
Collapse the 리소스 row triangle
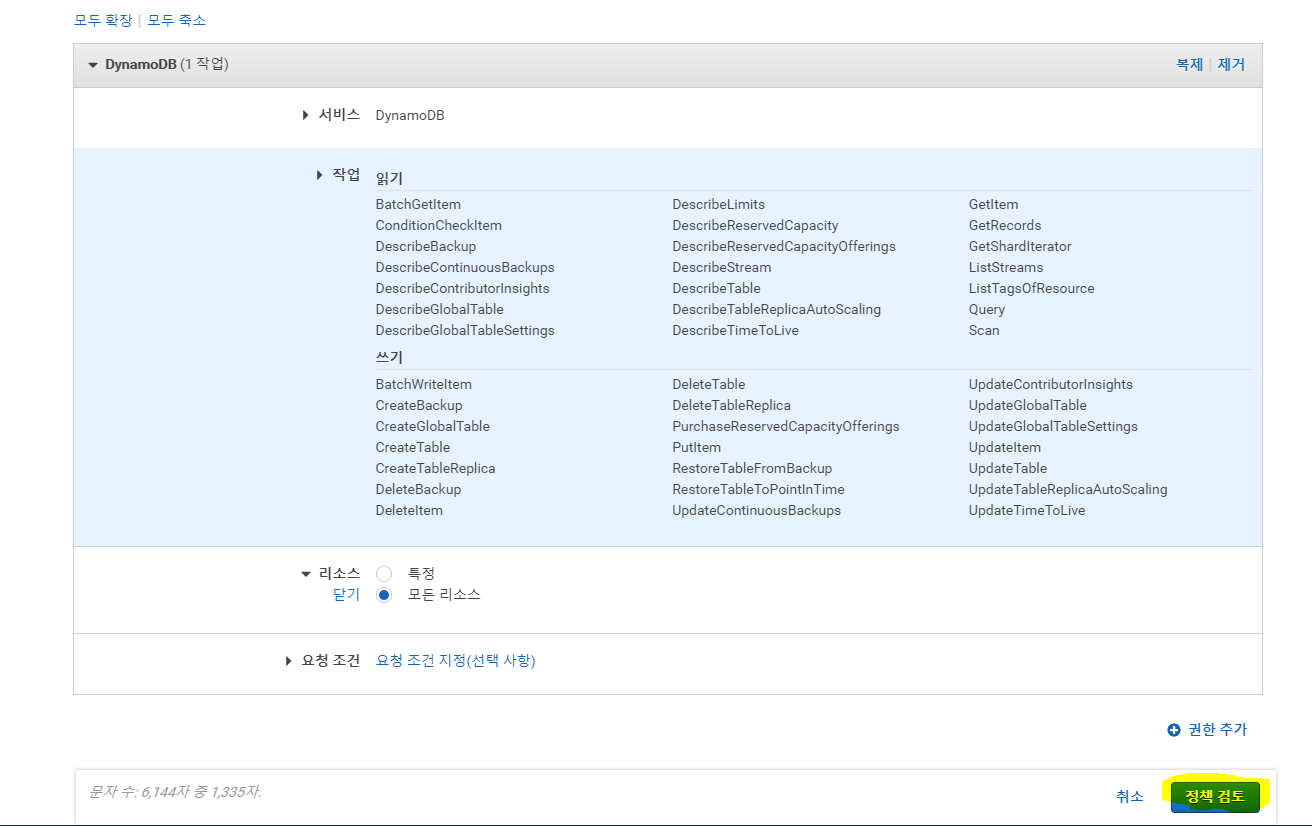pos(306,574)
